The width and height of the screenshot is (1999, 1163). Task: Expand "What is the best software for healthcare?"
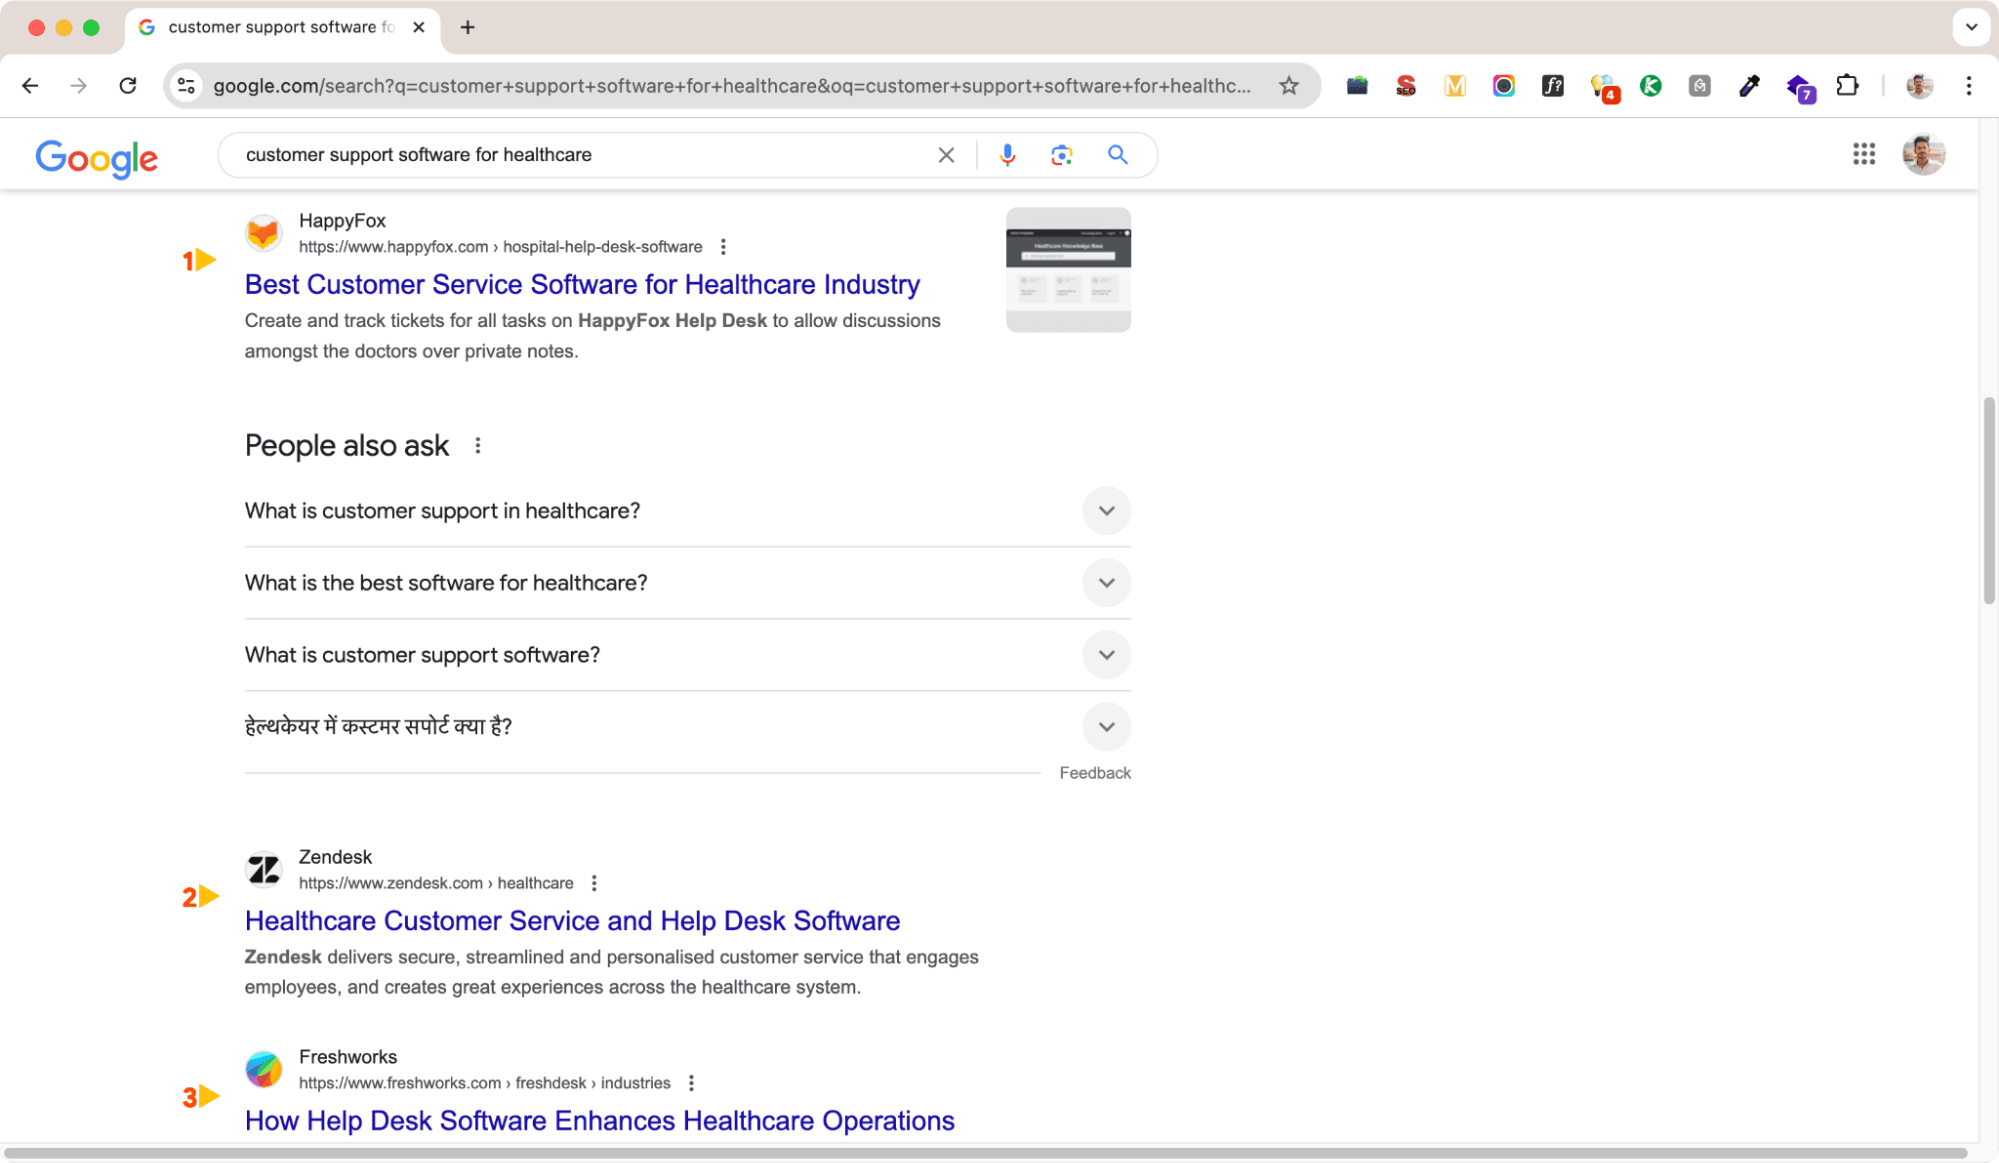(1106, 582)
